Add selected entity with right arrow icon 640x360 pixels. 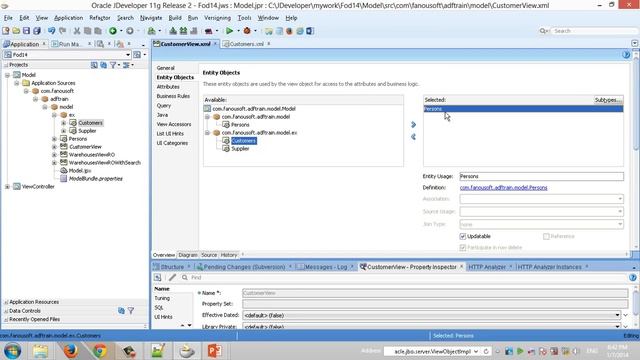pyautogui.click(x=413, y=124)
